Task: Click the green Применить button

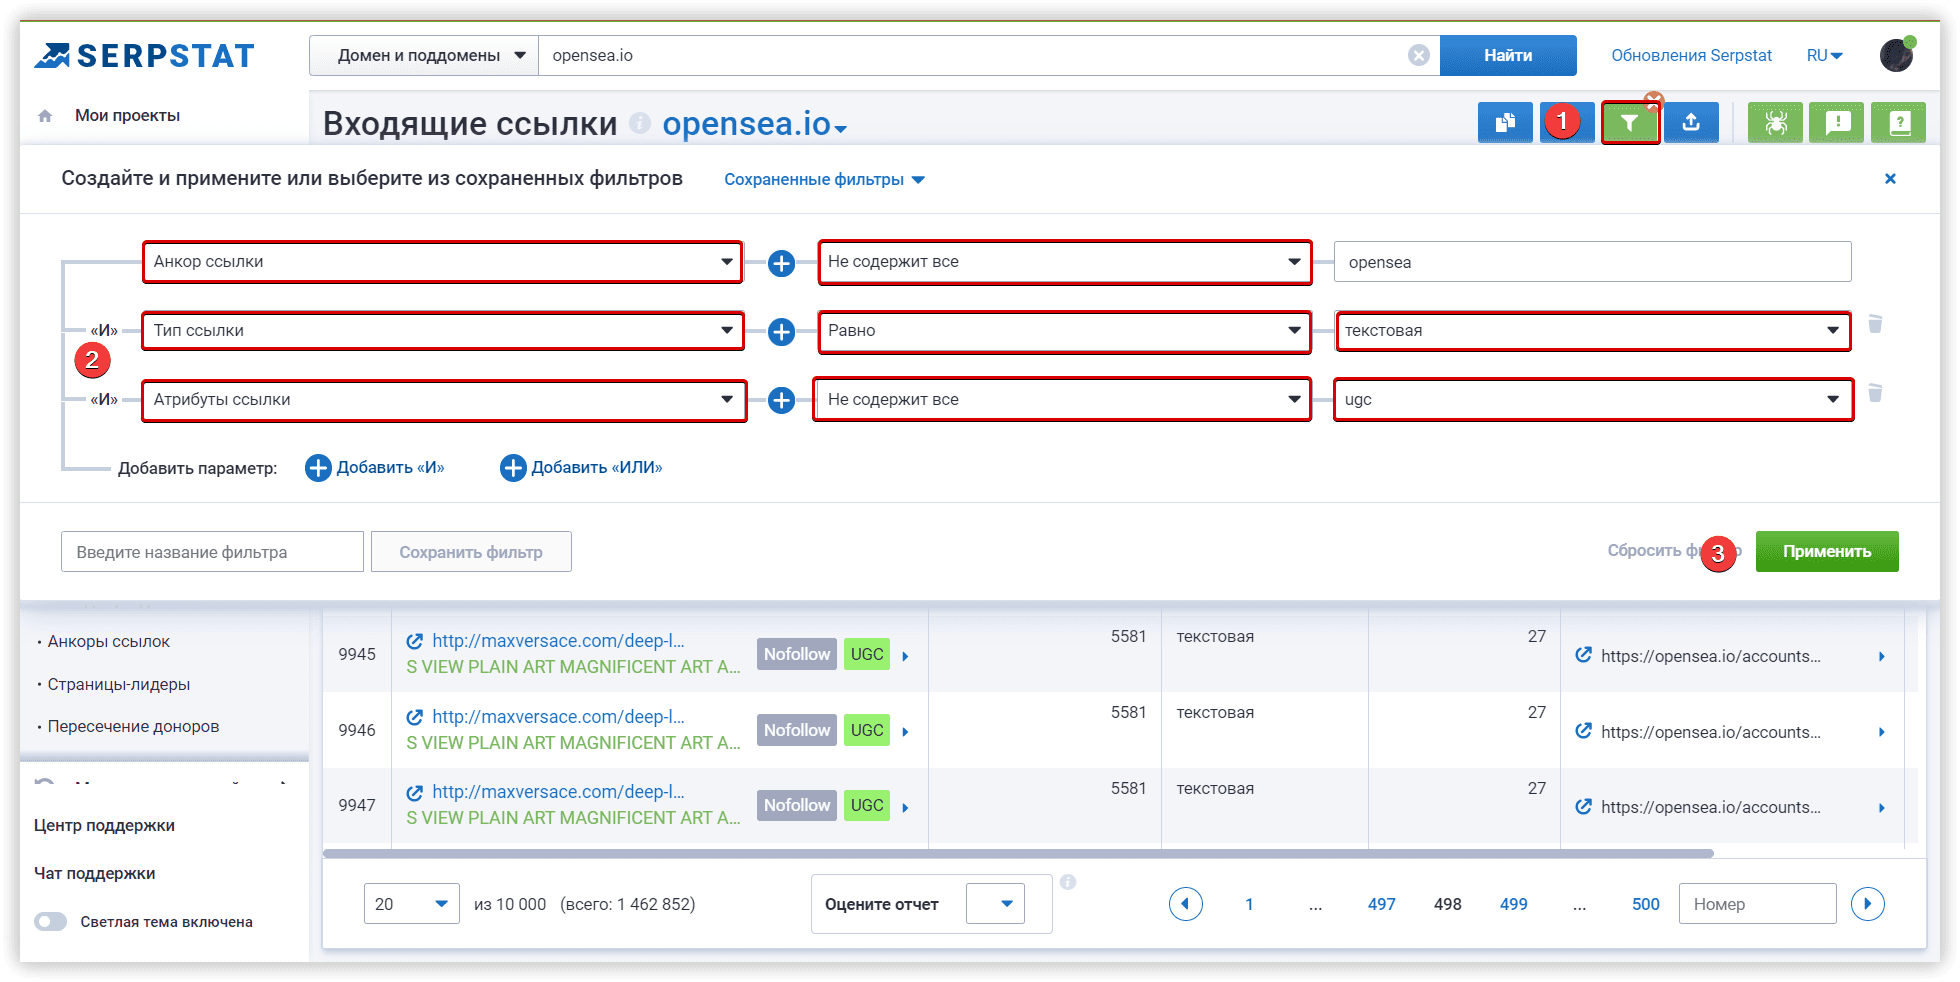Action: tap(1827, 552)
